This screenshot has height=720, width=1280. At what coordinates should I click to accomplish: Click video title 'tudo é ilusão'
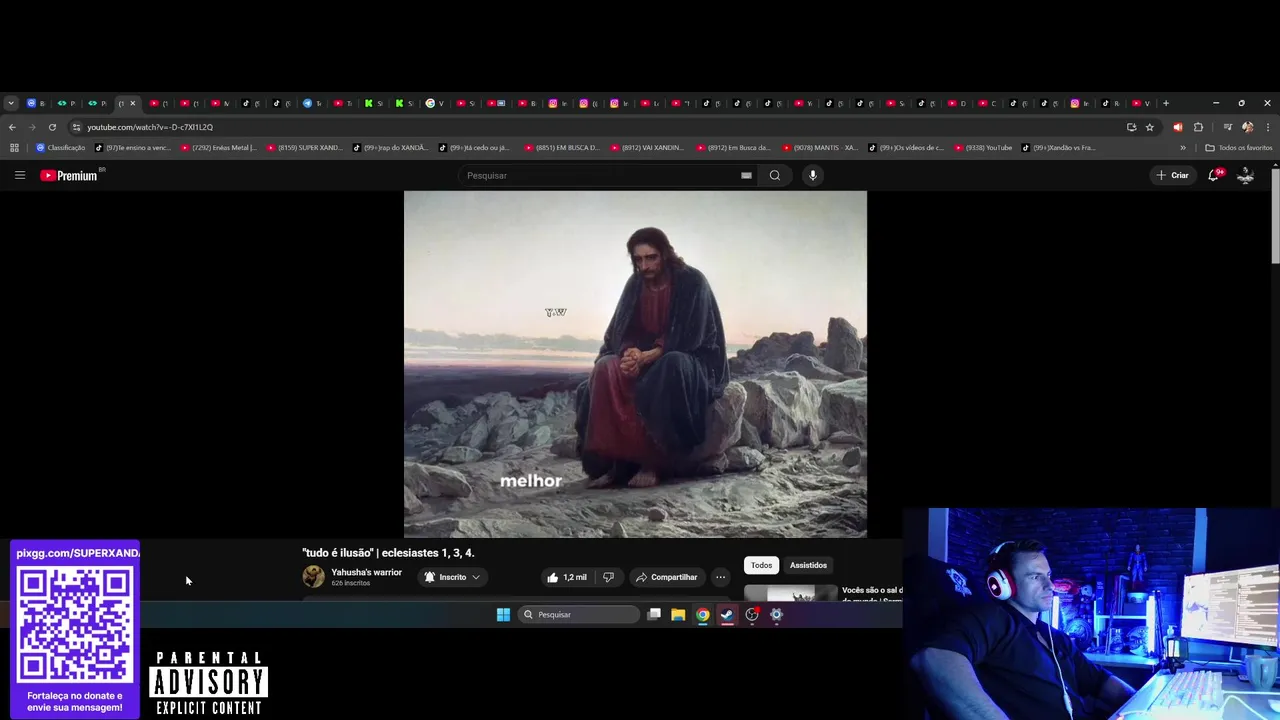[388, 553]
